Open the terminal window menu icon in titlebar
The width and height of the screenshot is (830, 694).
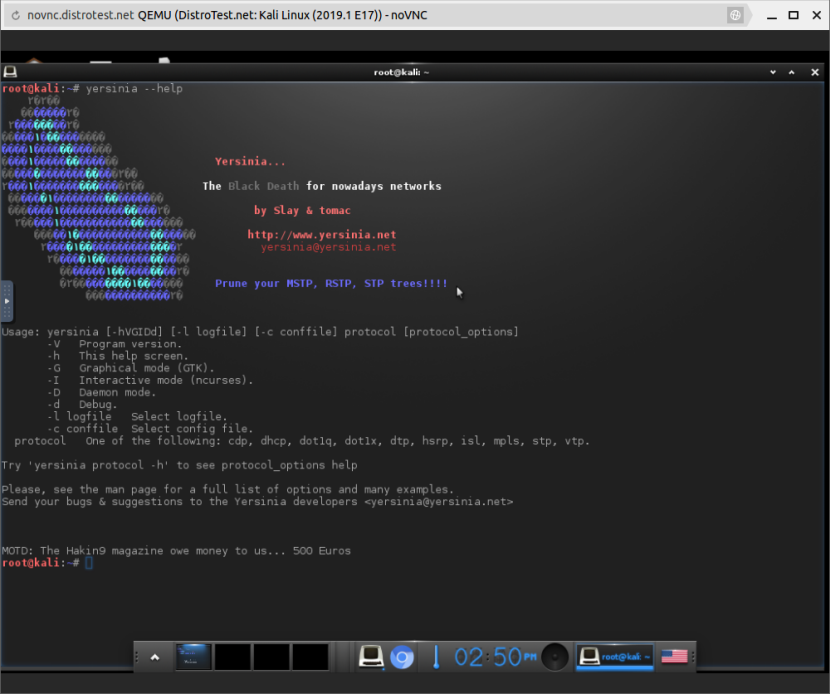pyautogui.click(x=10, y=72)
